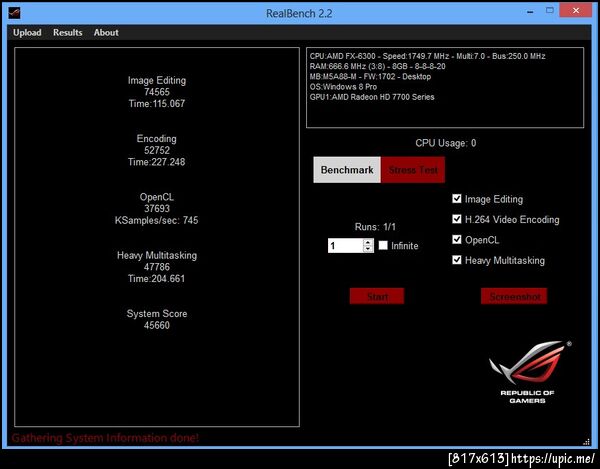This screenshot has height=469, width=600.
Task: Open the About menu
Action: click(106, 33)
